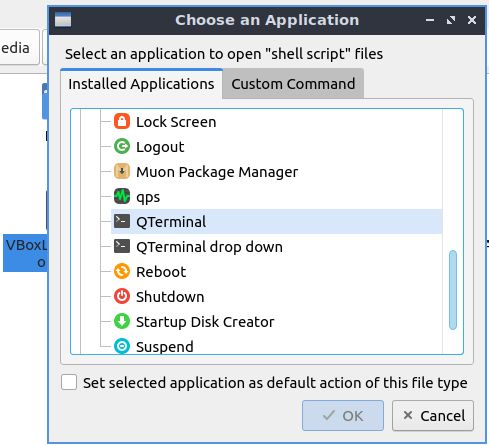Click the green Logout icon
Screen dimensions: 489x446
coord(122,147)
